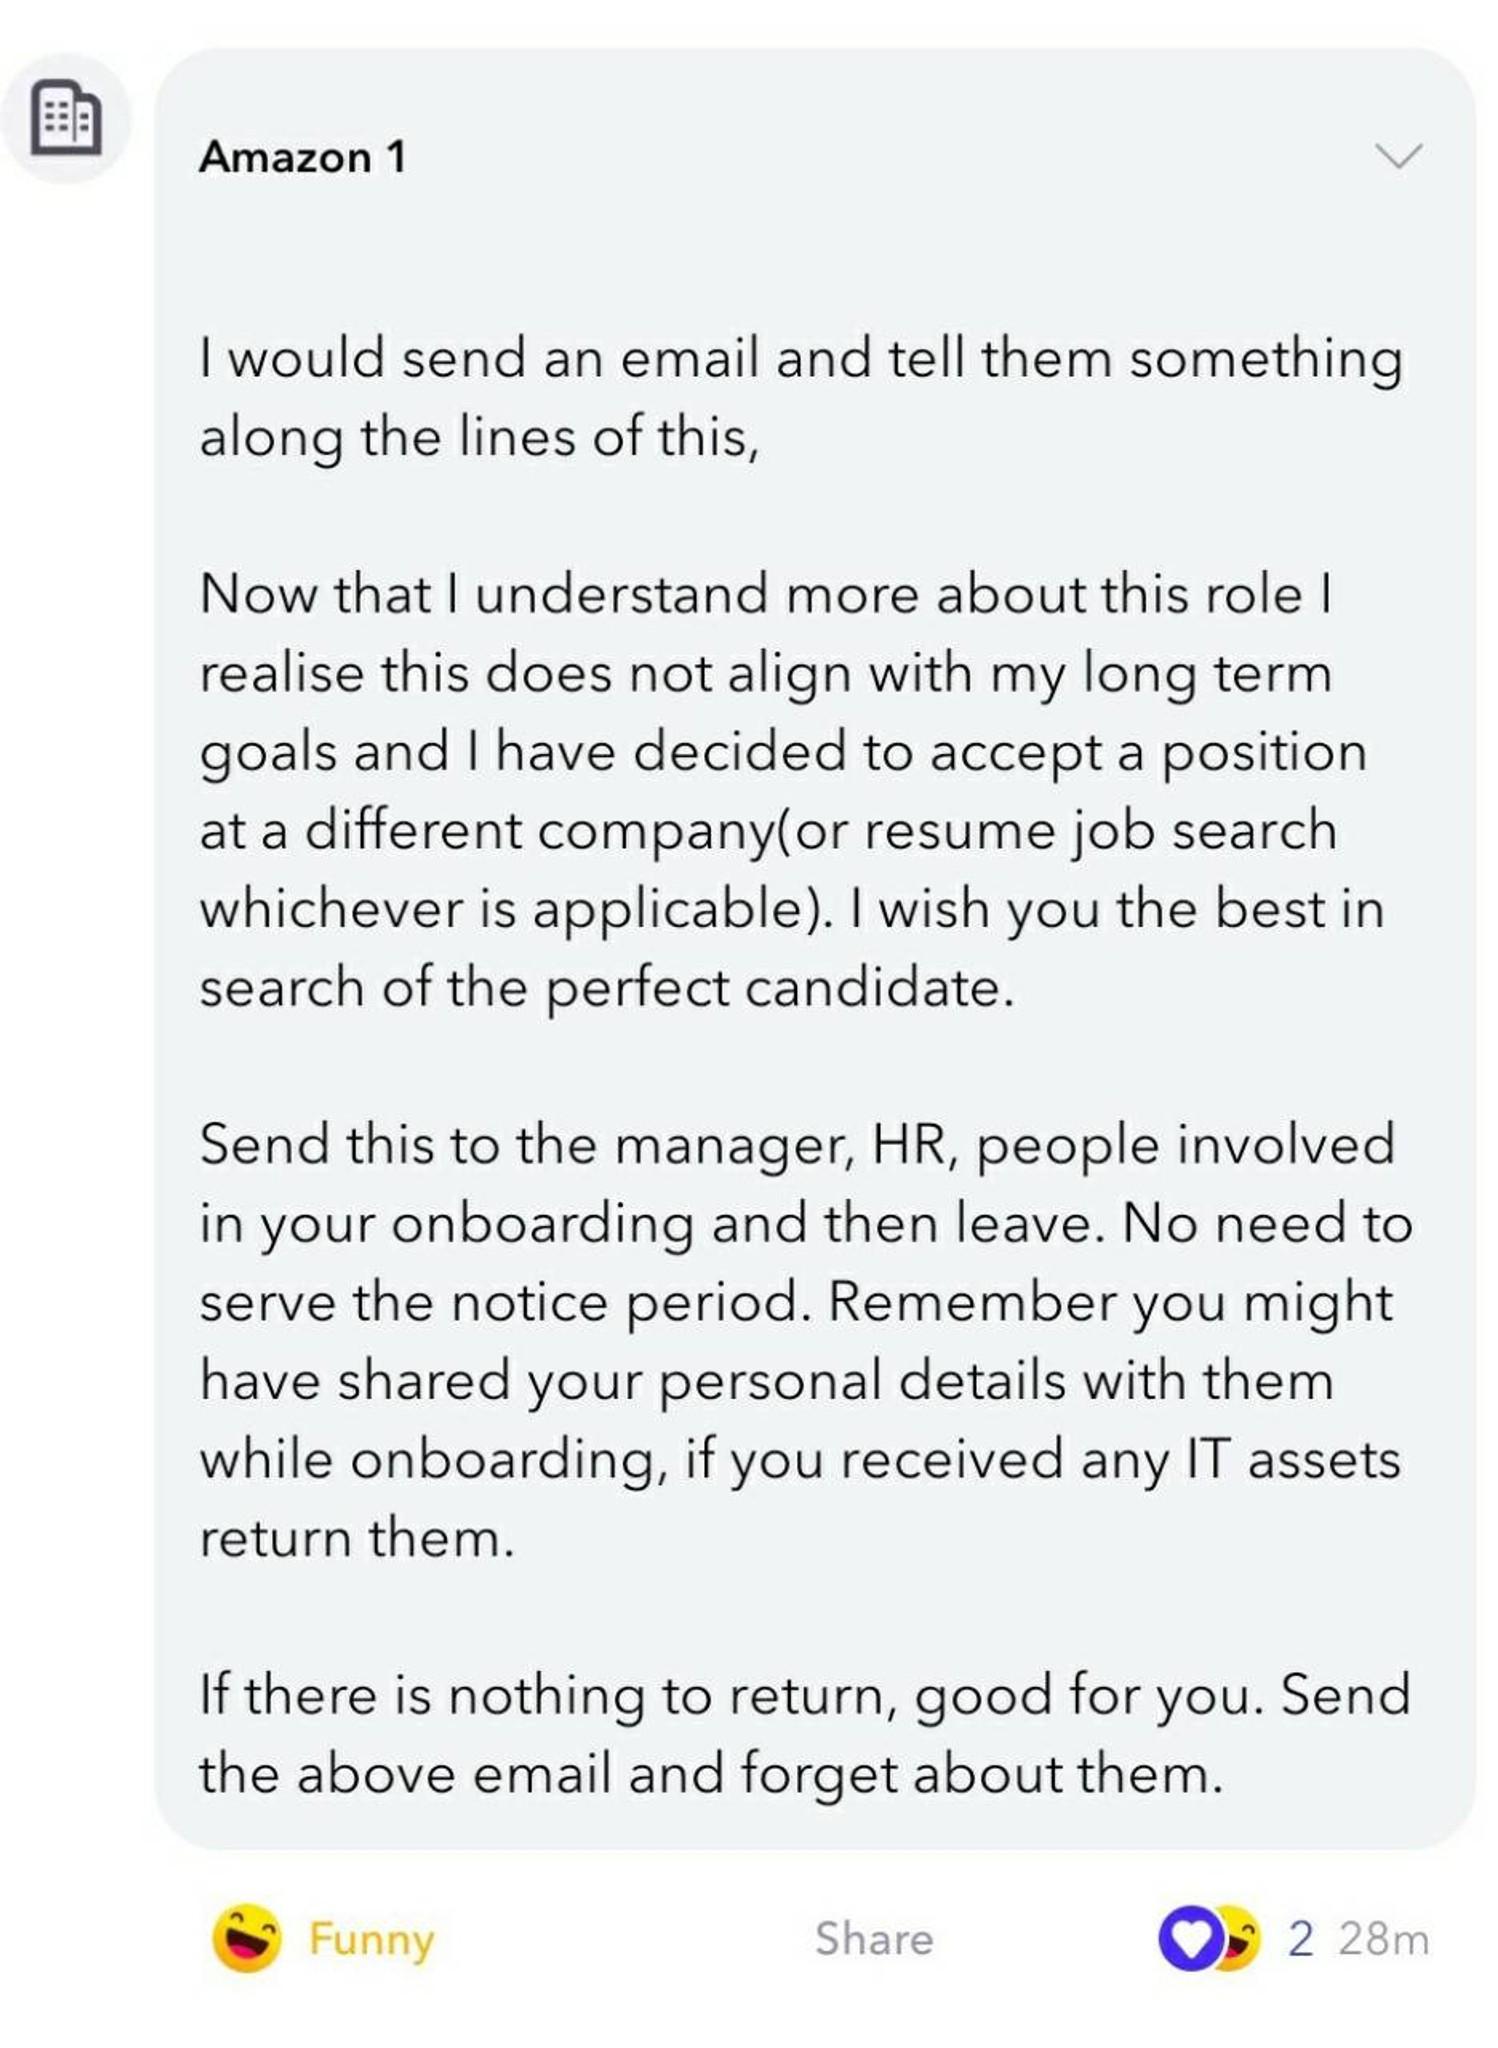The image size is (1498, 2048).
Task: Expand the comment options chevron
Action: coord(1398,156)
